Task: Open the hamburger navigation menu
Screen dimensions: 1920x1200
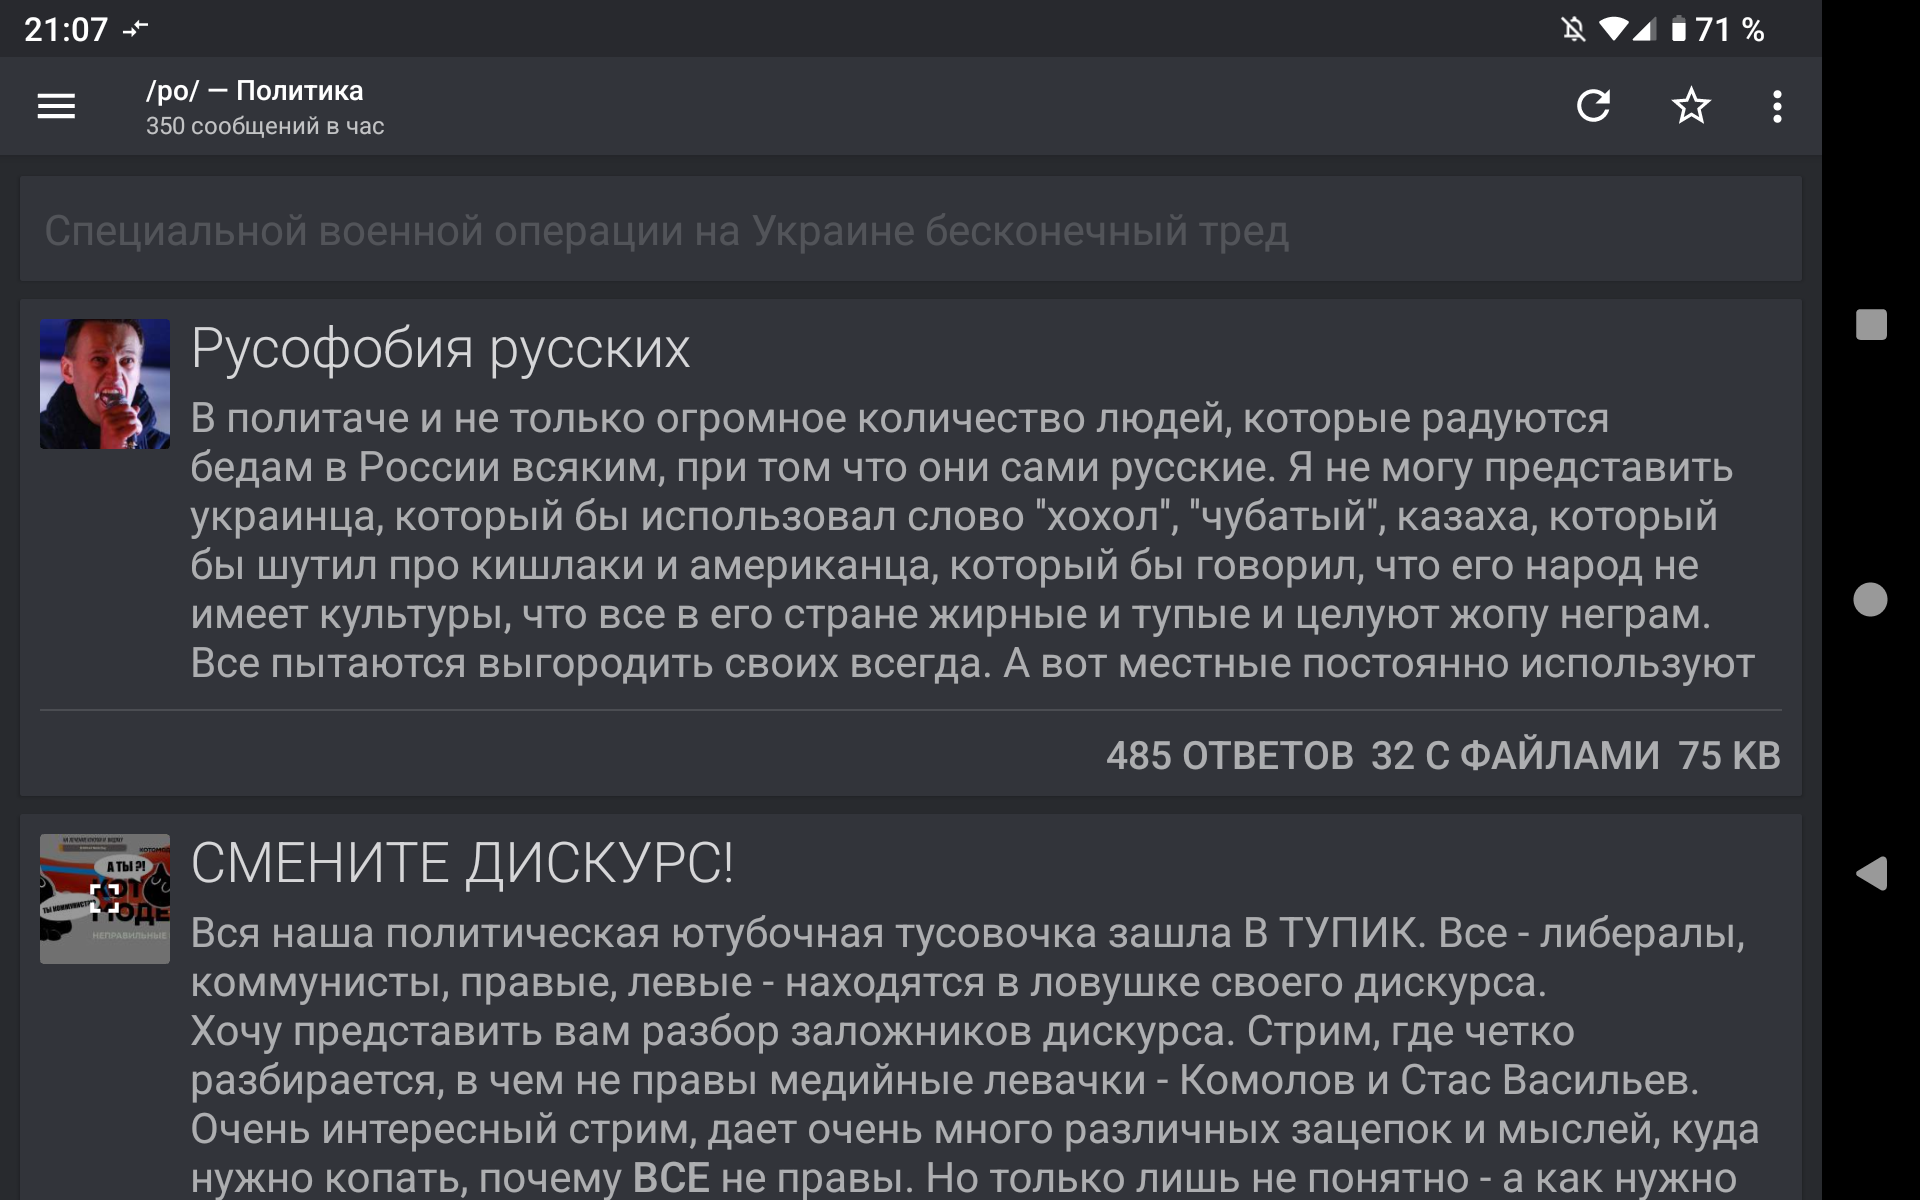Action: pyautogui.click(x=56, y=106)
